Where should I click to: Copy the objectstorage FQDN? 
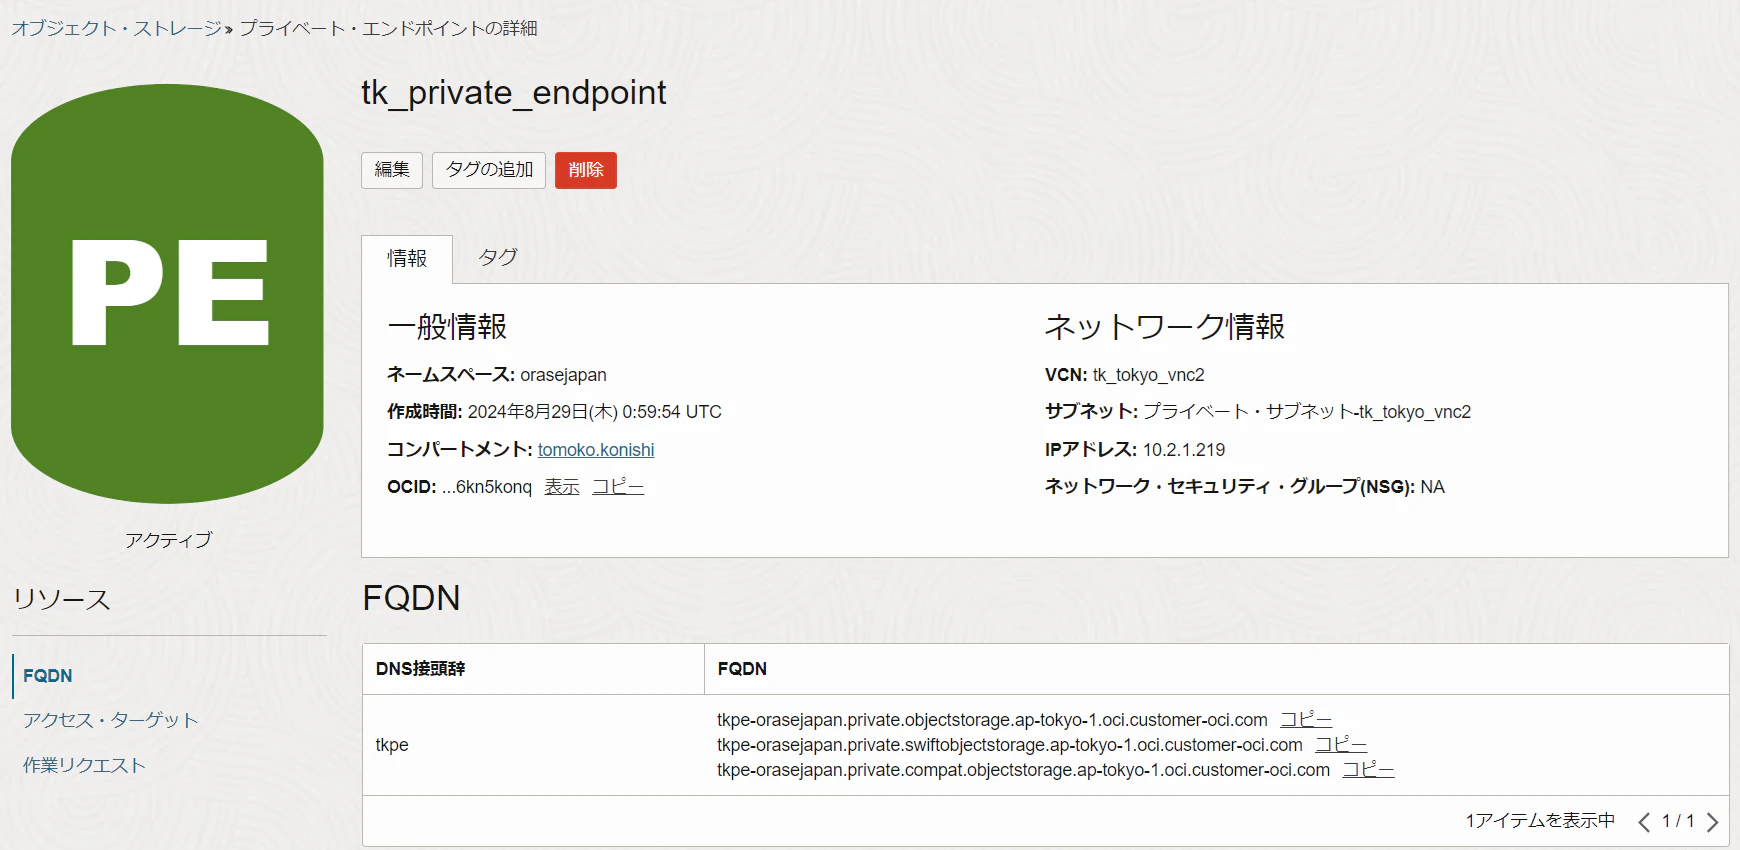coord(1306,720)
